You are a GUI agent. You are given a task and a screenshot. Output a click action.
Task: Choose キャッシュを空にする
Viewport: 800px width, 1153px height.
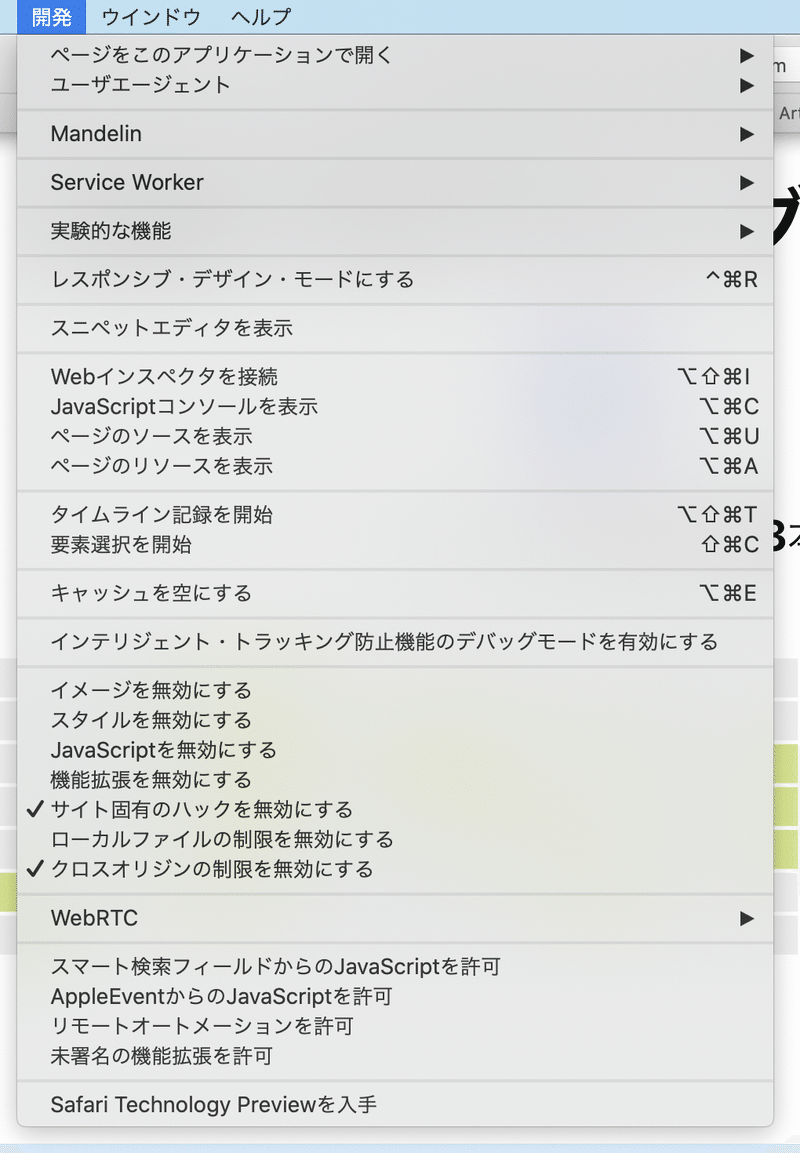395,593
